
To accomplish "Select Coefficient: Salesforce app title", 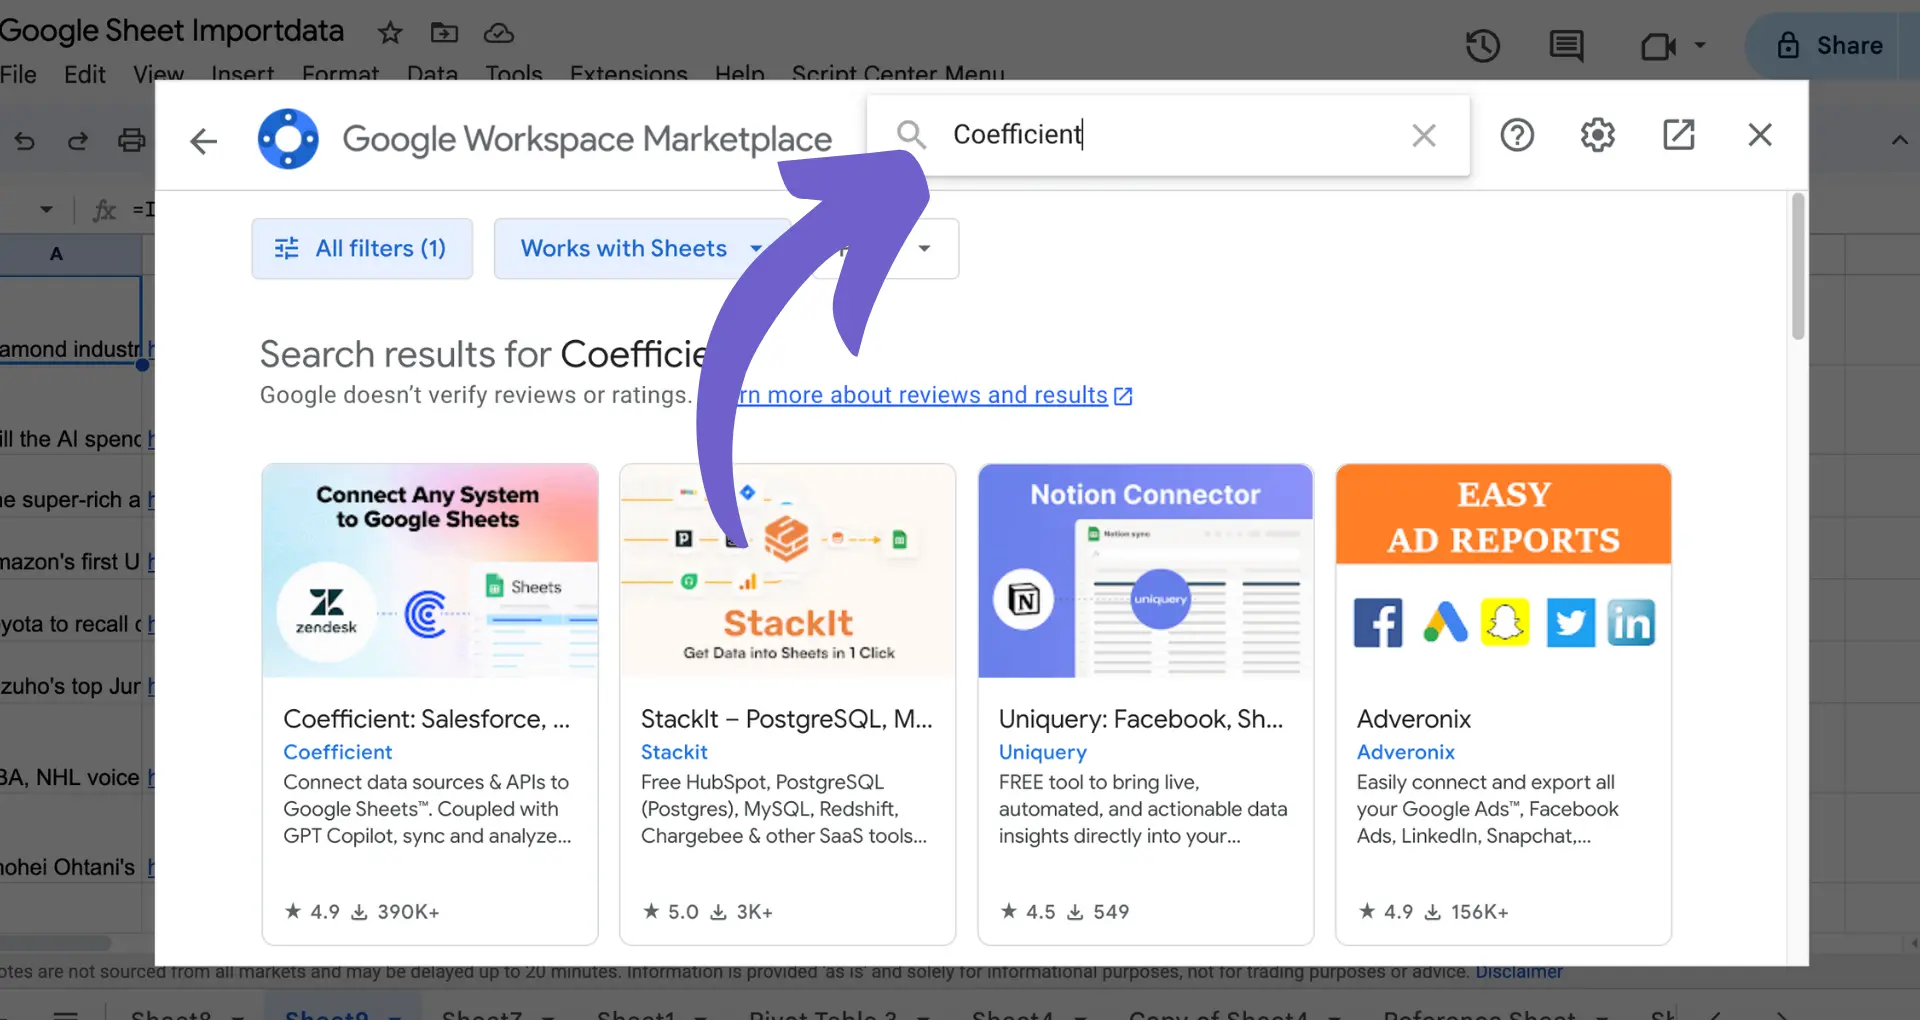I will tap(427, 719).
